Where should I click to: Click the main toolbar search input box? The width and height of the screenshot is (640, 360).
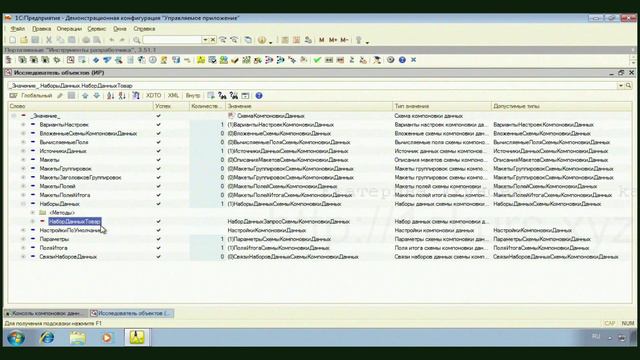click(172, 40)
